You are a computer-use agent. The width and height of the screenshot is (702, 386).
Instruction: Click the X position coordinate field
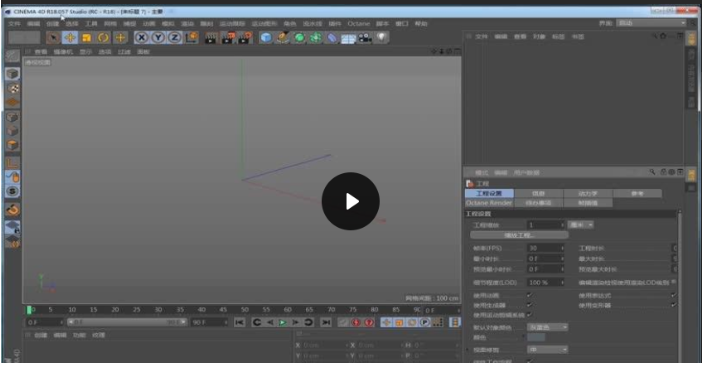[325, 345]
